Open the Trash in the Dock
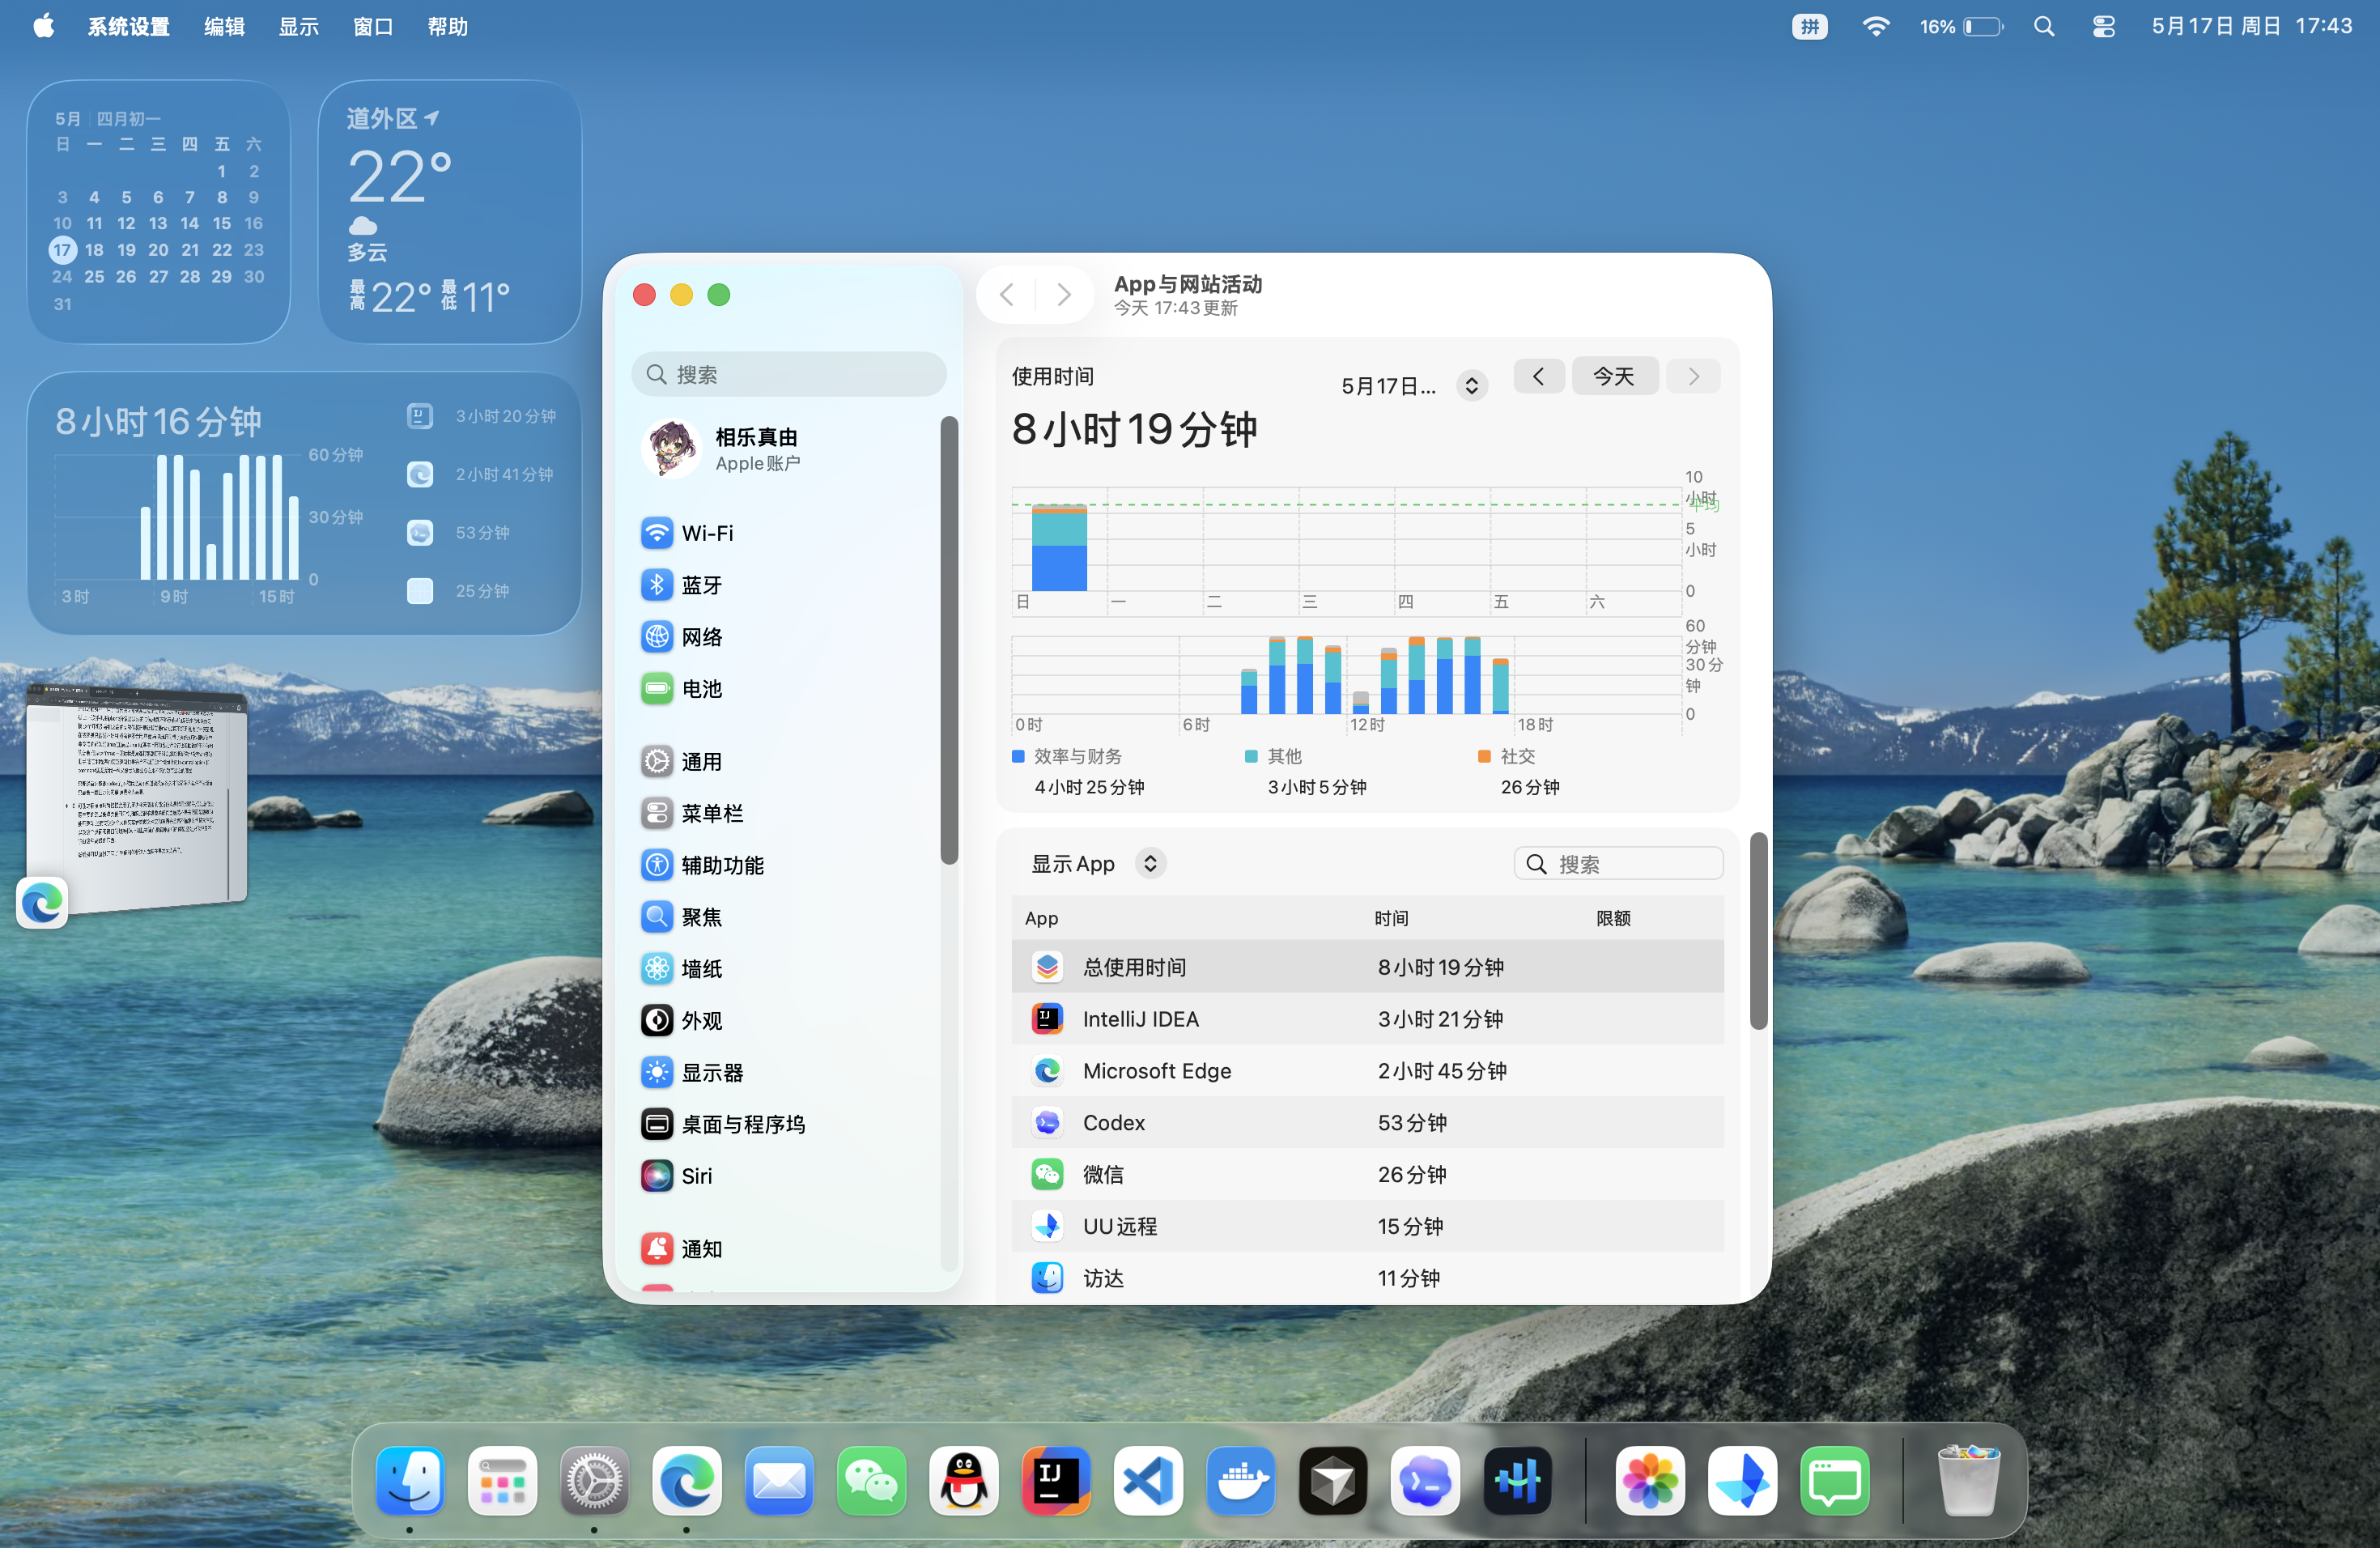This screenshot has height=1548, width=2380. coord(1968,1480)
